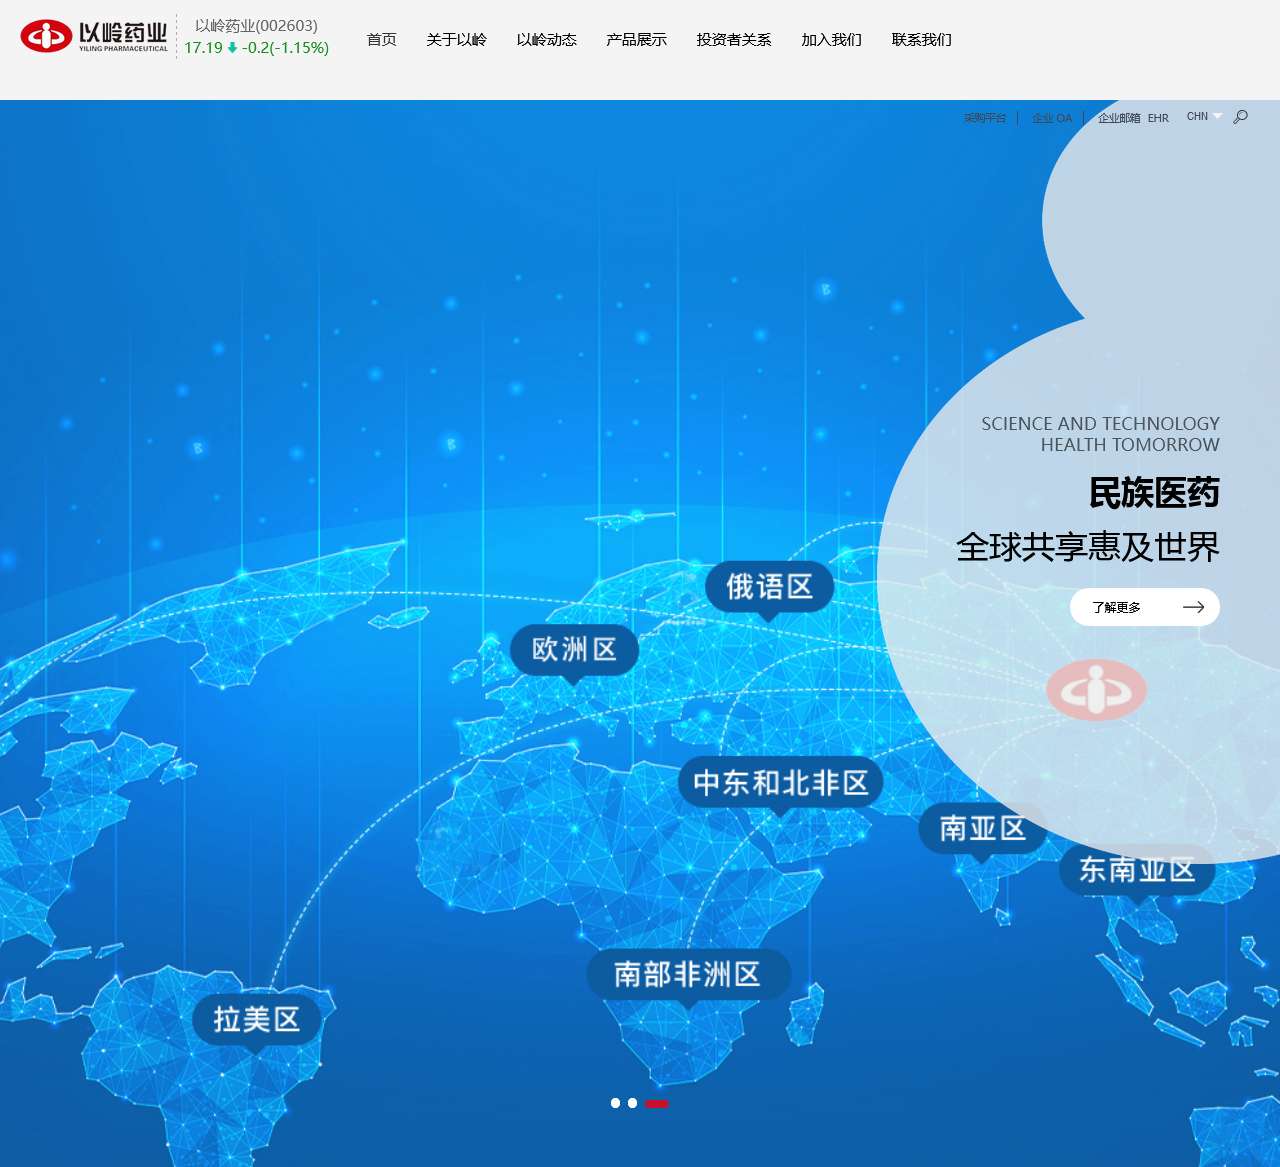Image resolution: width=1280 pixels, height=1167 pixels.
Task: Open the 关于以岭 navigation menu
Action: point(456,40)
